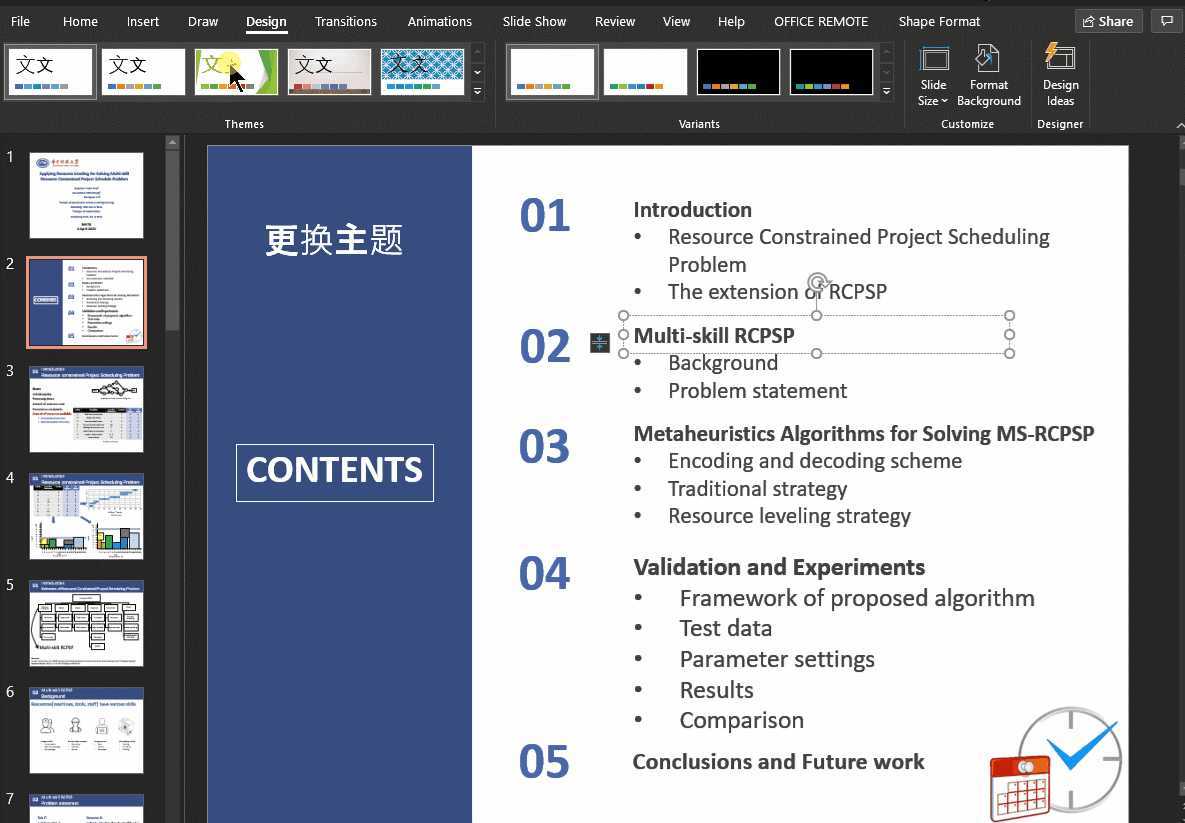The height and width of the screenshot is (823, 1185).
Task: Open the View tab
Action: tap(676, 21)
